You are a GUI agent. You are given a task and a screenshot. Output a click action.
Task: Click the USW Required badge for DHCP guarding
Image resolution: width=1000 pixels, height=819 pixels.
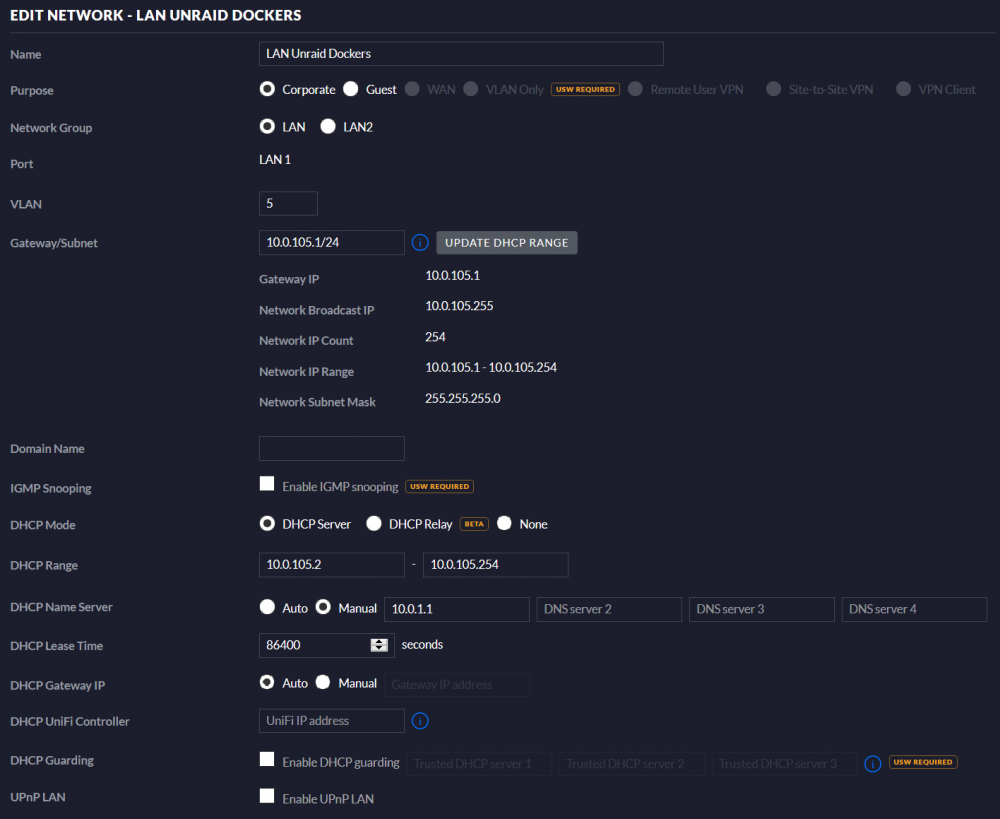point(923,762)
